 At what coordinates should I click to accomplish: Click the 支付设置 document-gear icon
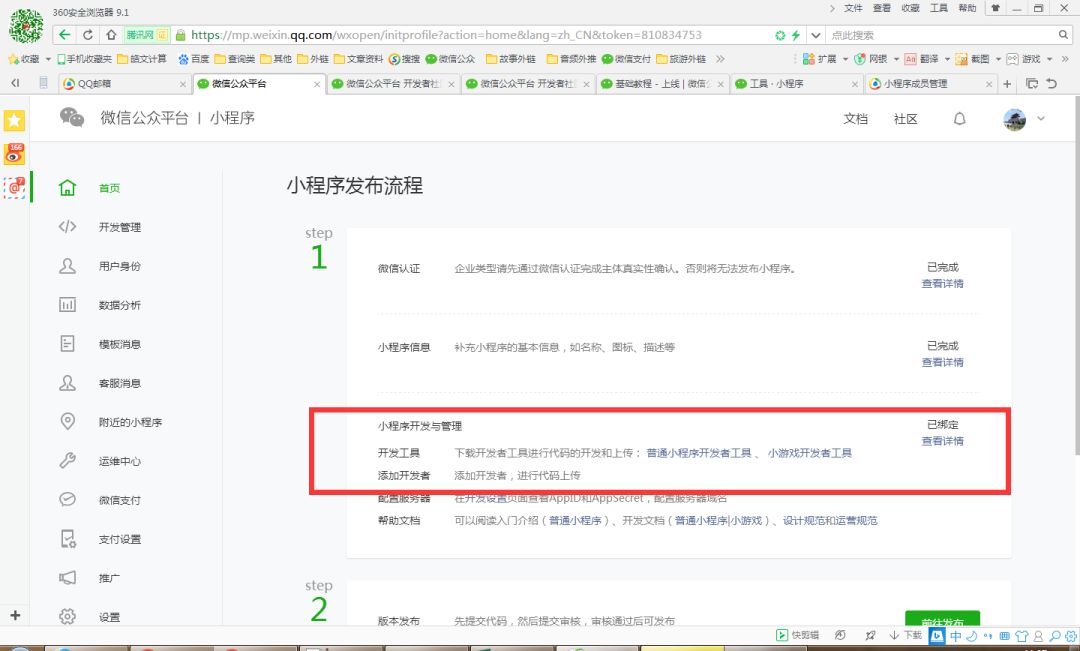[68, 539]
